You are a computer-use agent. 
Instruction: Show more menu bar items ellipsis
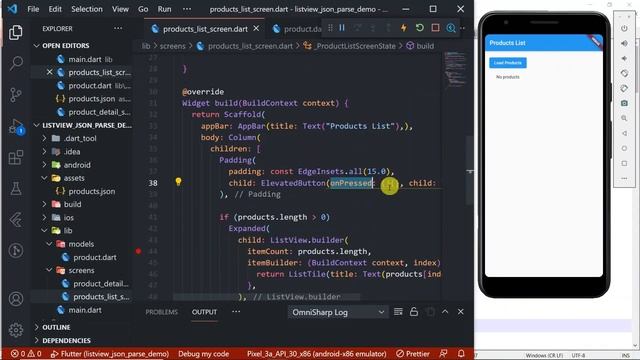tap(187, 9)
